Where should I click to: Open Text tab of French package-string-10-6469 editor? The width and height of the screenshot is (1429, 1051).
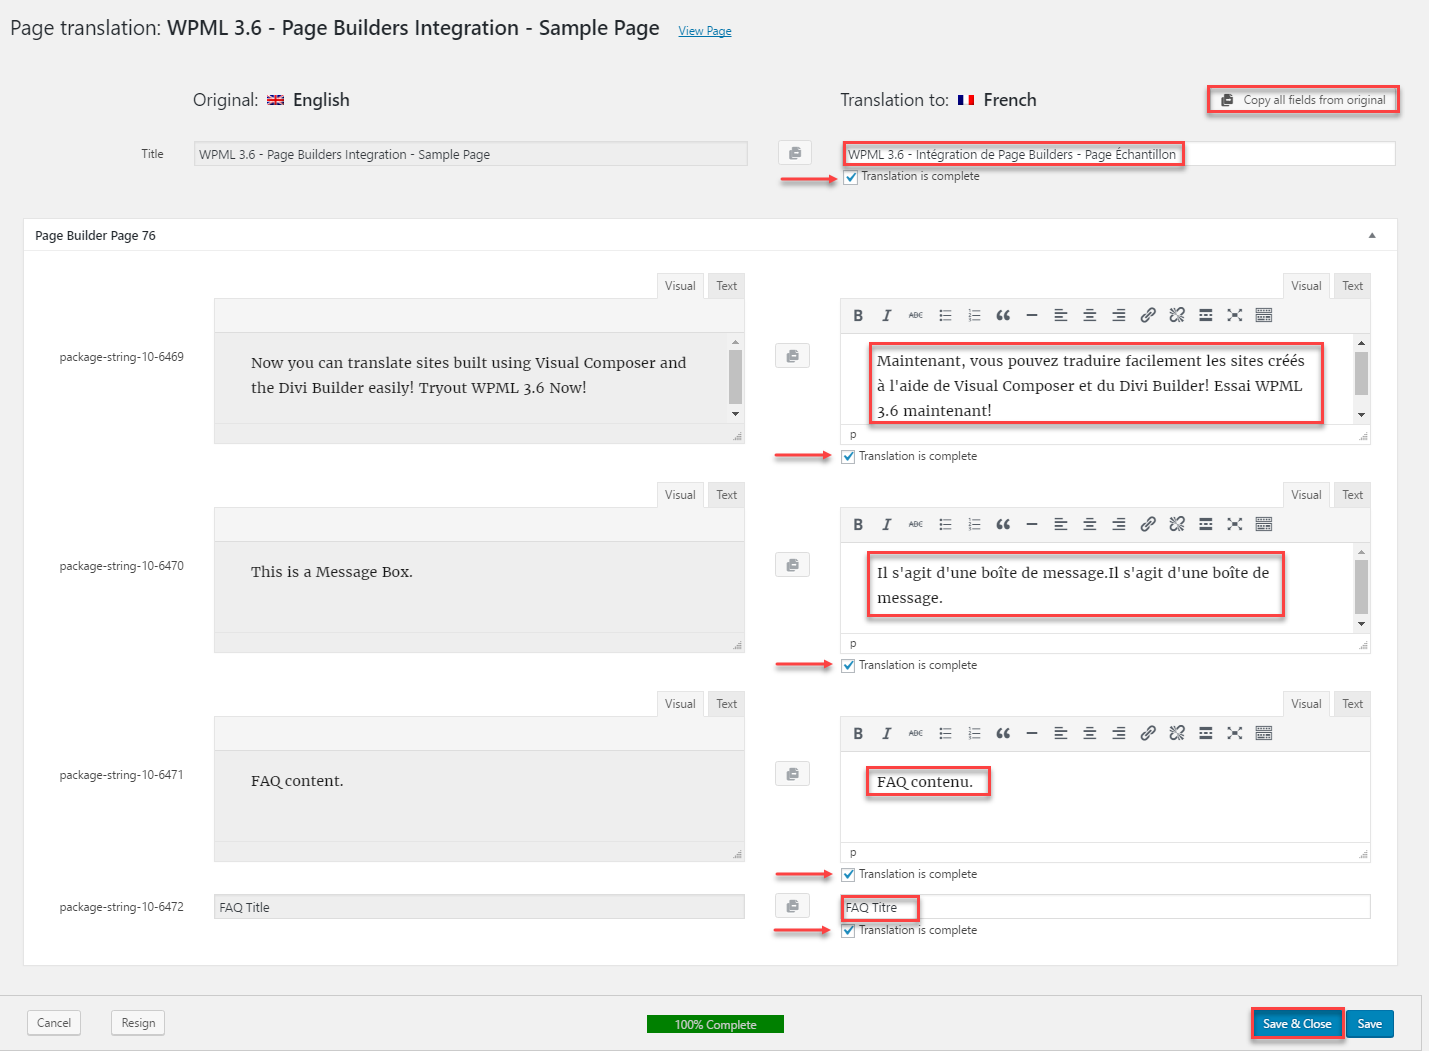click(x=1353, y=286)
